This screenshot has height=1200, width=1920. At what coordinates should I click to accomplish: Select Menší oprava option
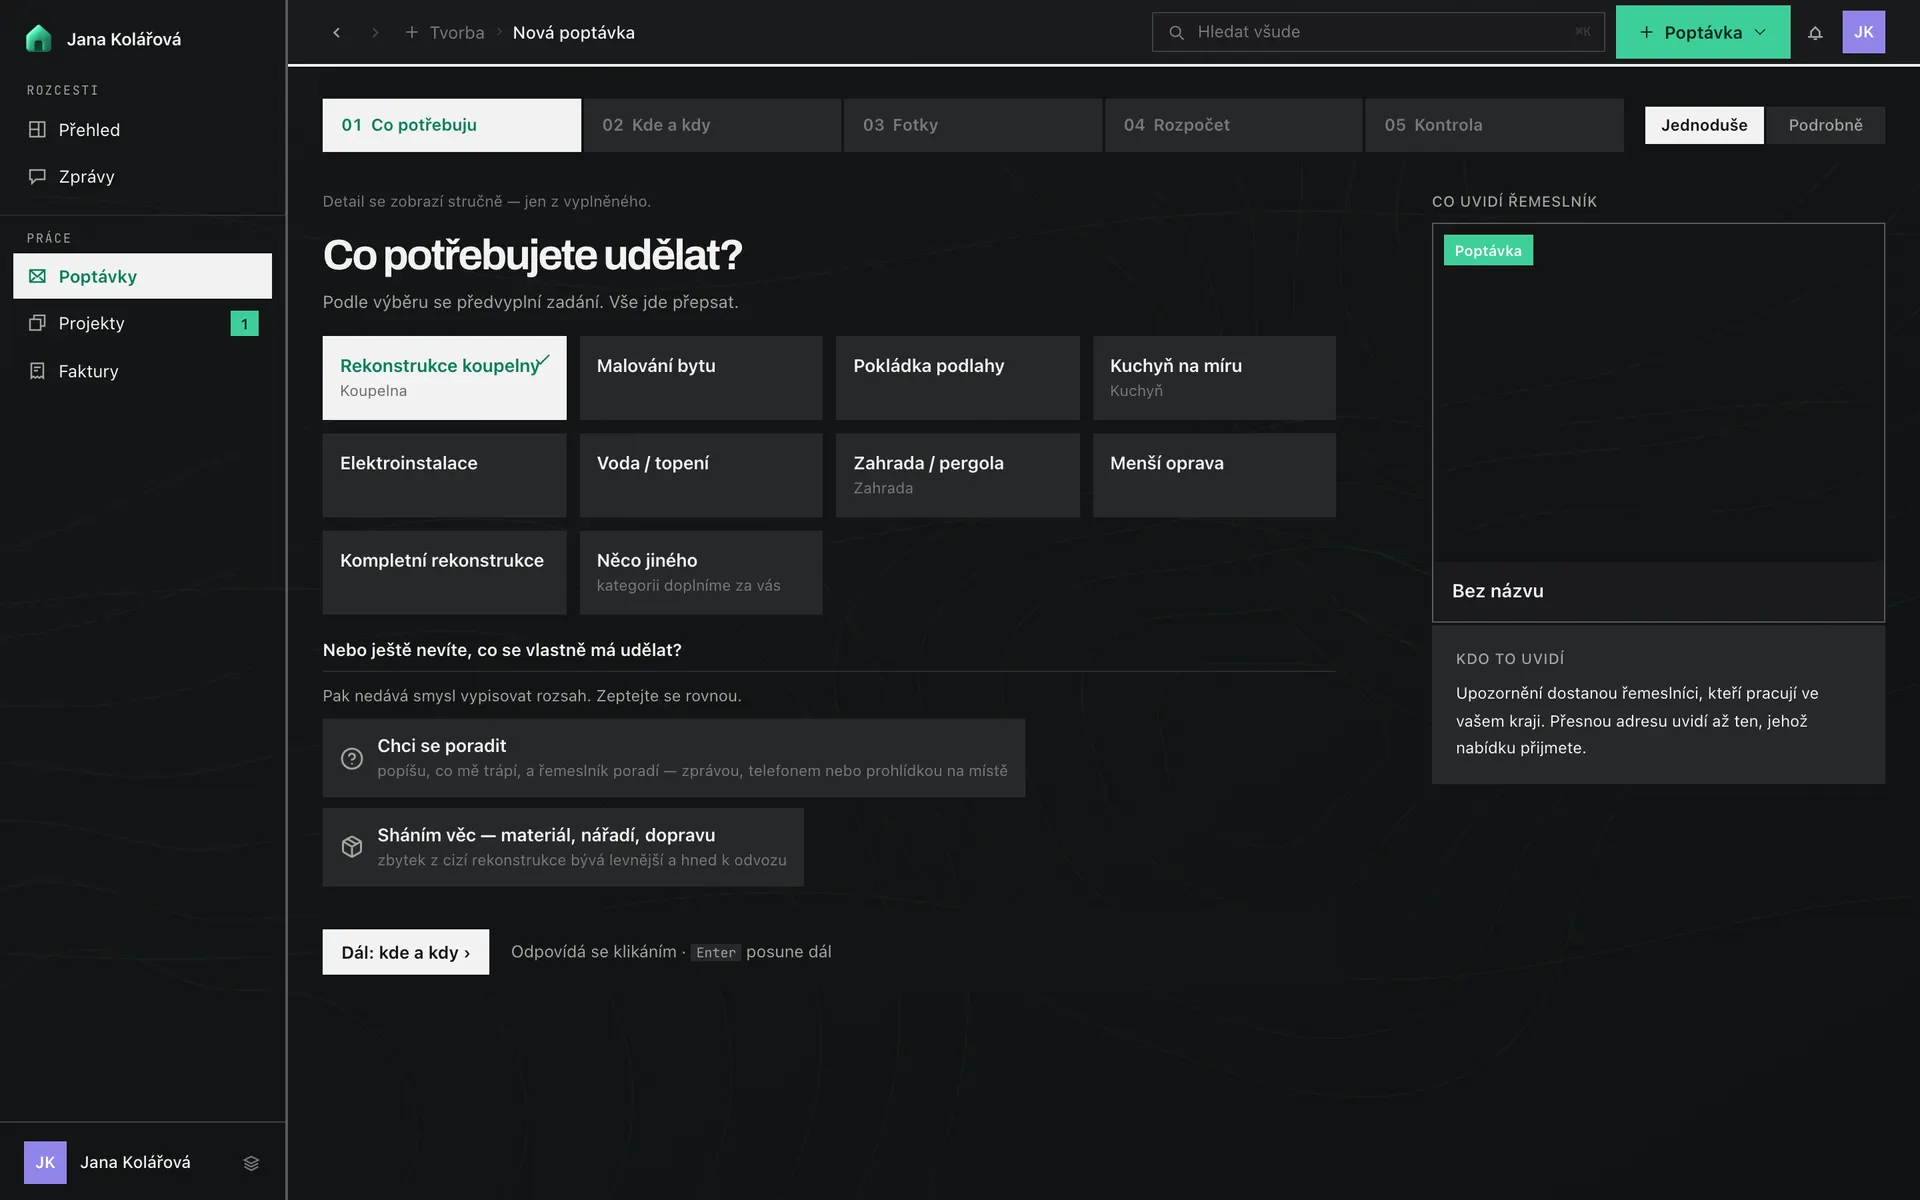pyautogui.click(x=1214, y=475)
